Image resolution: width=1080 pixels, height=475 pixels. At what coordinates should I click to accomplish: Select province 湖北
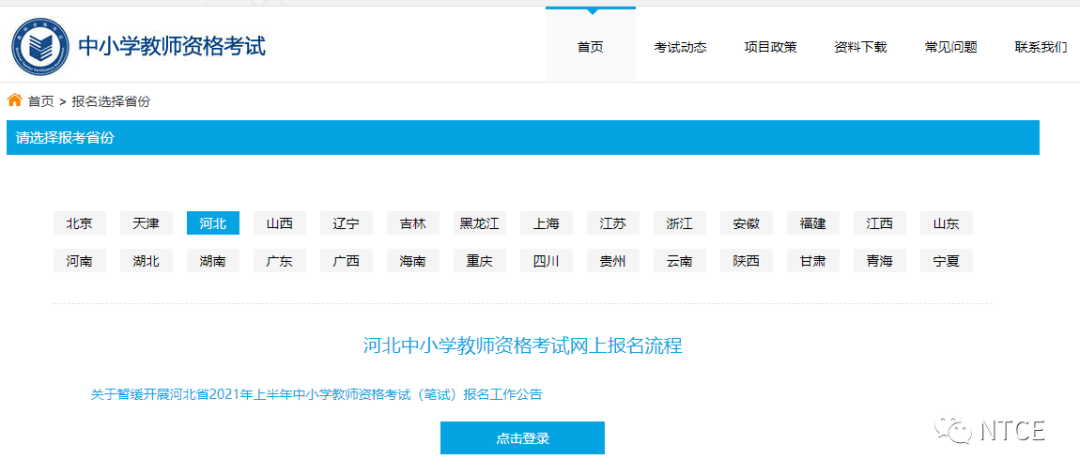pos(147,260)
